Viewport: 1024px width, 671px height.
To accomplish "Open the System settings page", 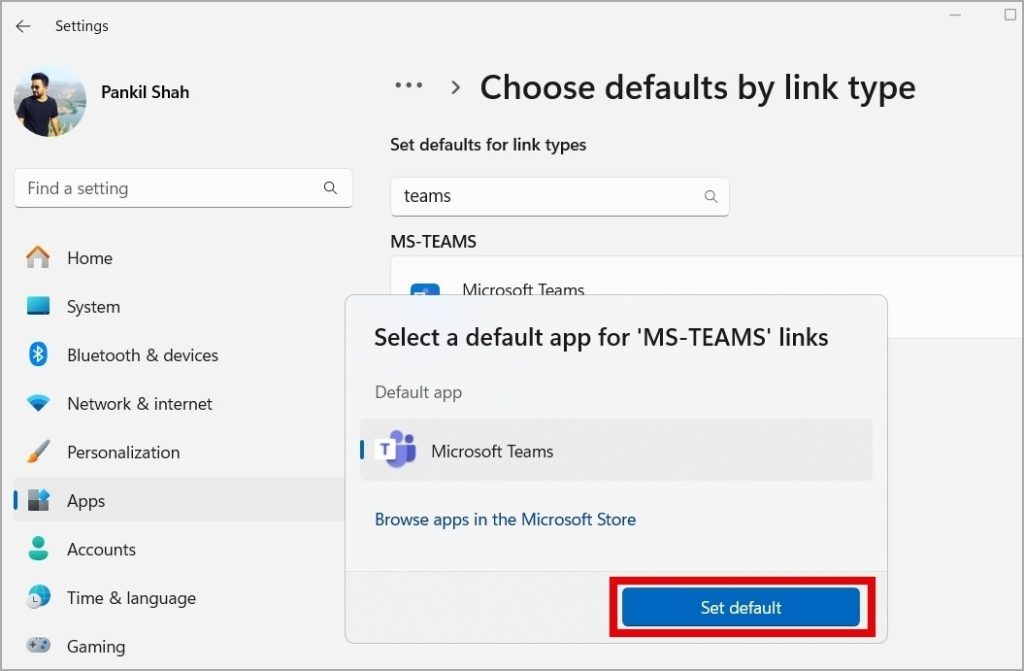I will click(x=93, y=306).
